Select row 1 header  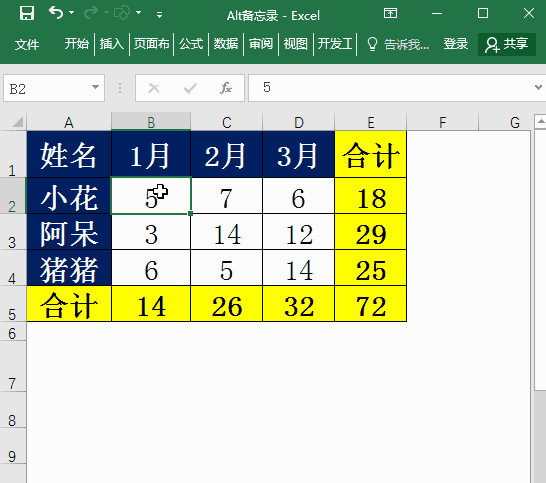(13, 154)
